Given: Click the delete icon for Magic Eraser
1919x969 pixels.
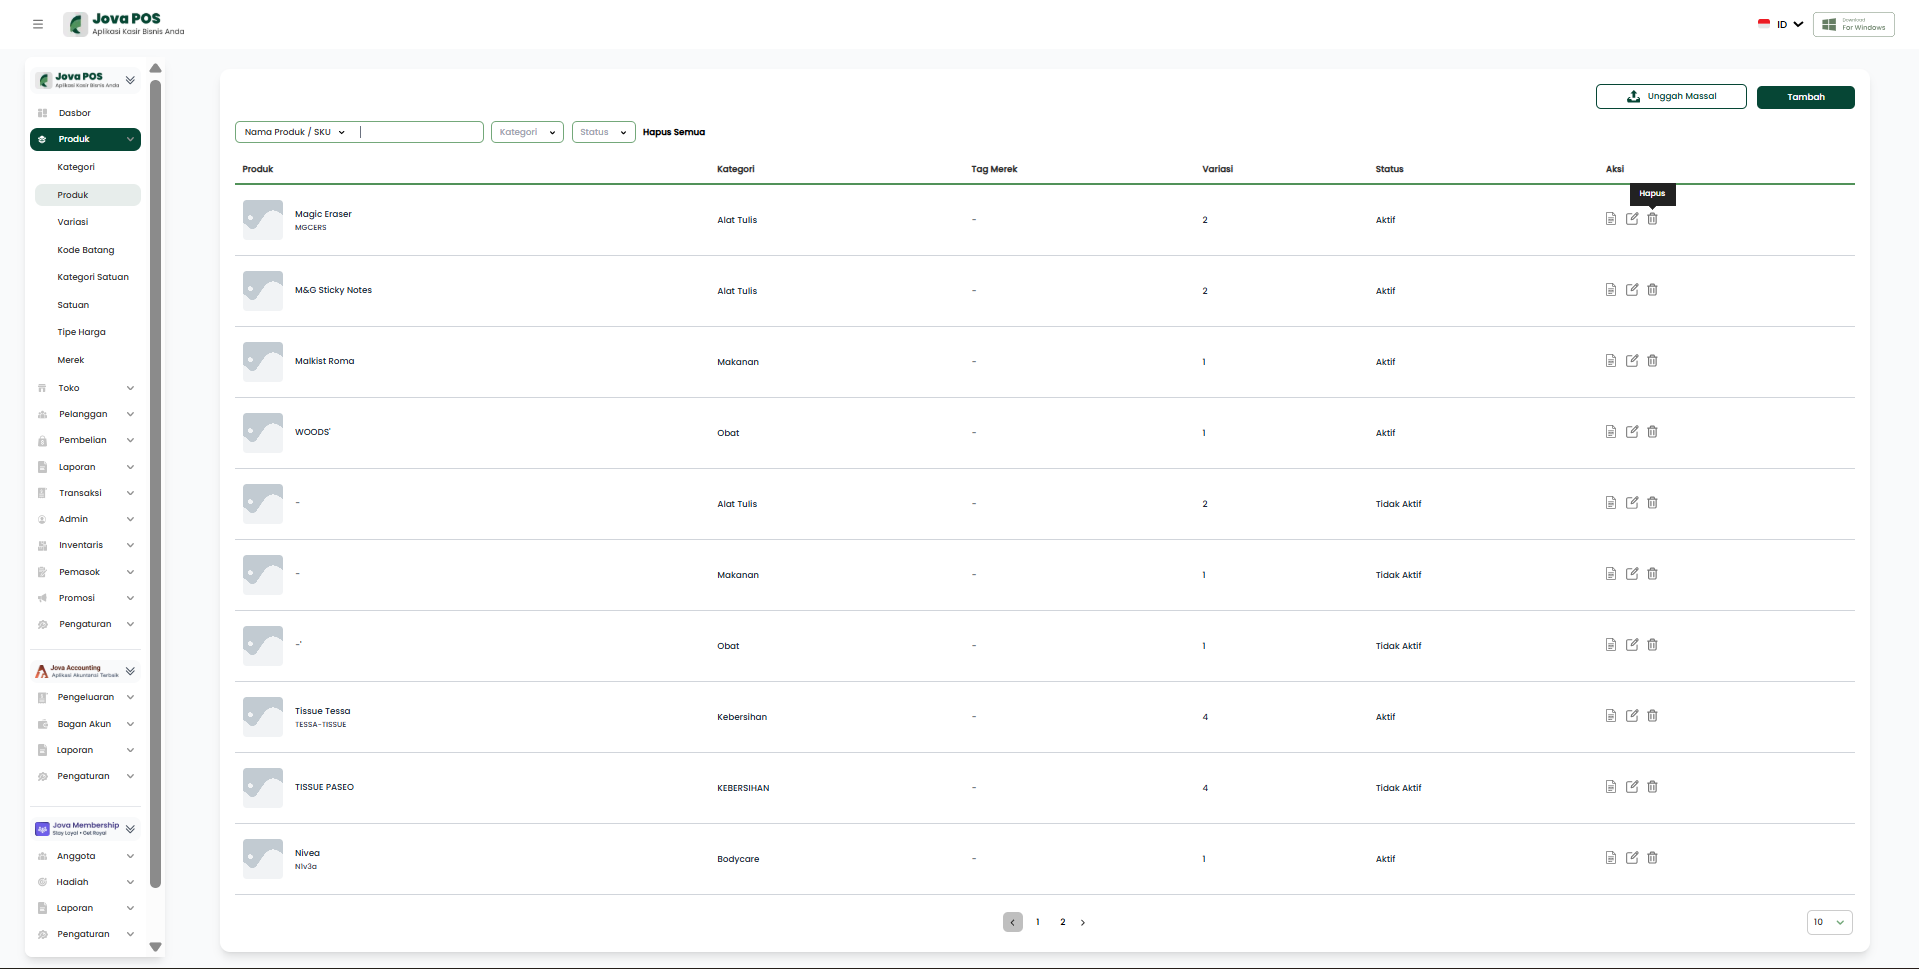Looking at the screenshot, I should pos(1652,219).
